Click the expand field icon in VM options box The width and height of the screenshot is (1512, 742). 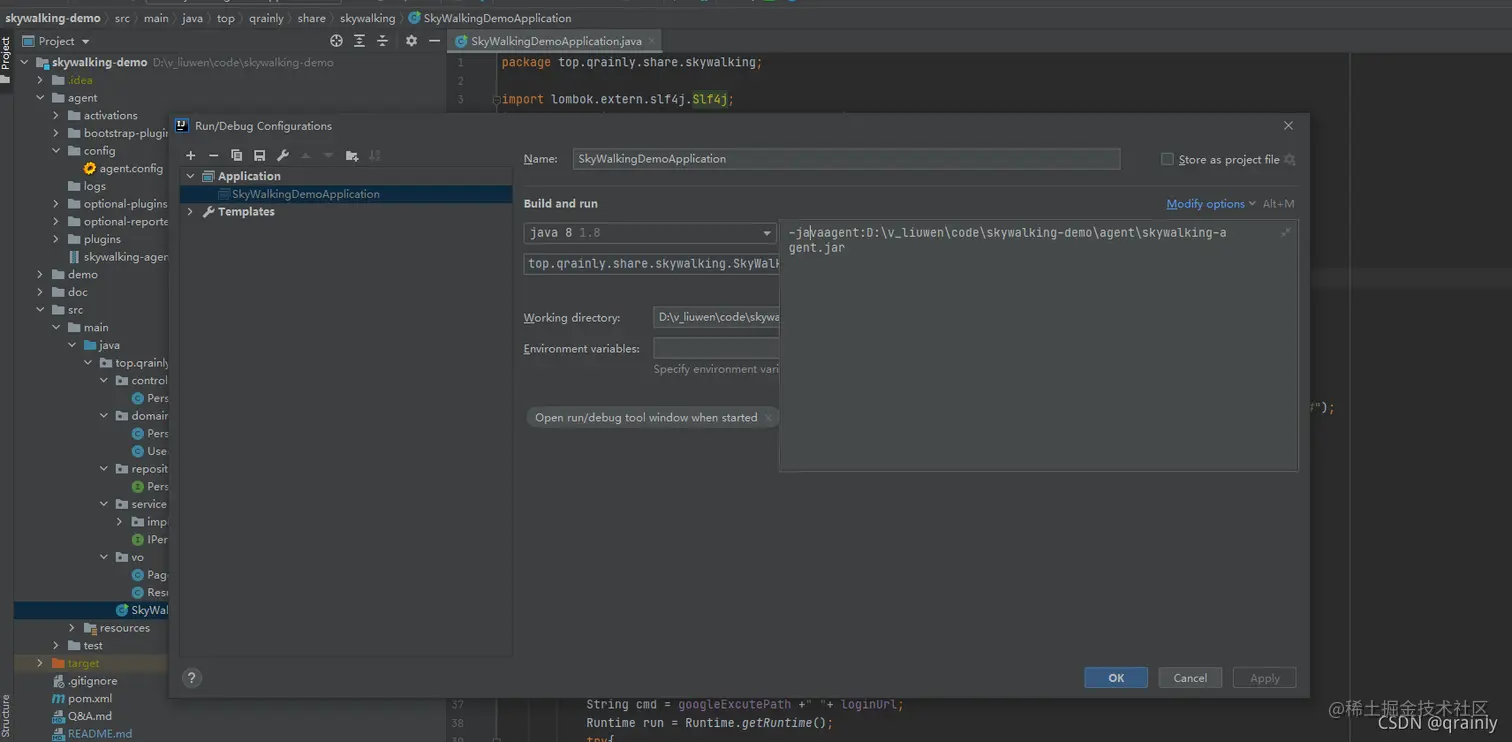[x=1285, y=232]
